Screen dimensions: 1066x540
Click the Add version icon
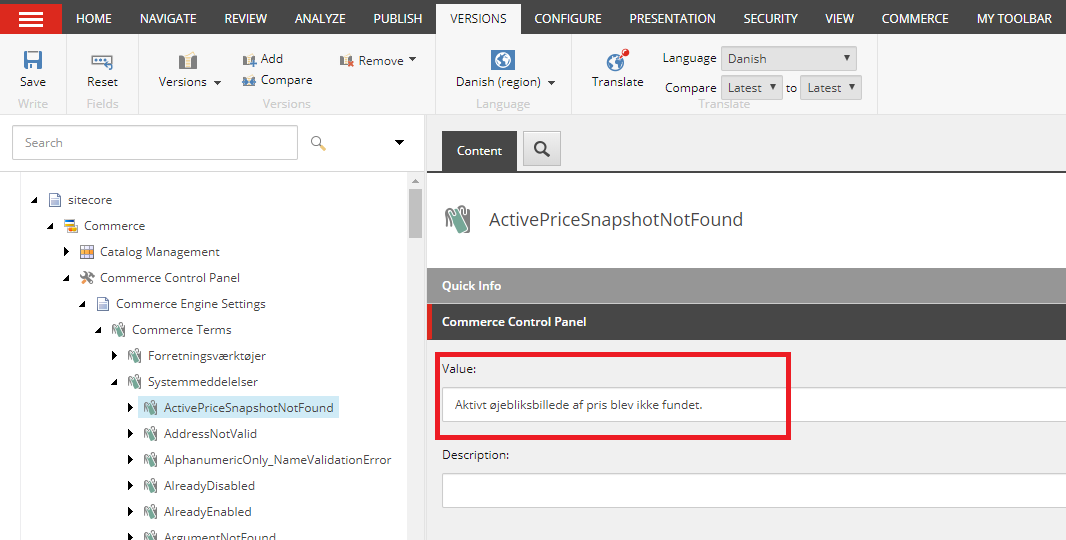[x=250, y=60]
